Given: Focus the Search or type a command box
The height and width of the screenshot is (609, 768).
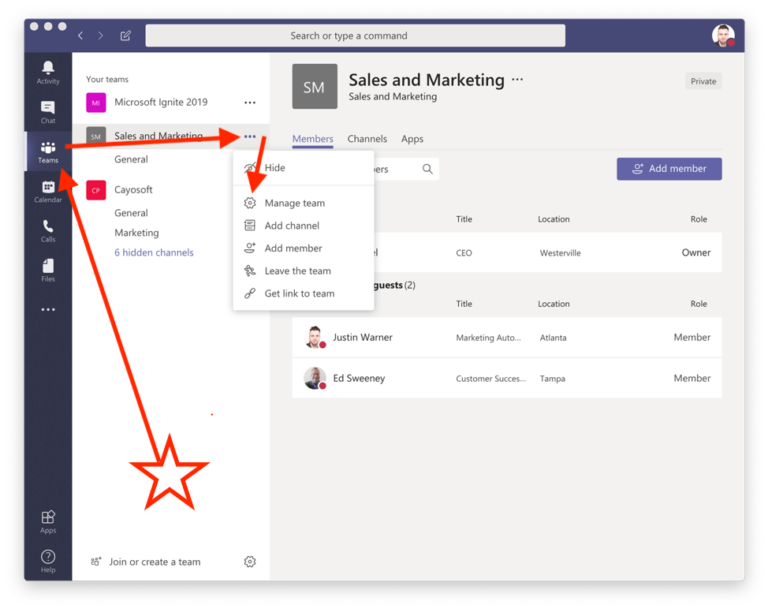Looking at the screenshot, I should tap(355, 35).
